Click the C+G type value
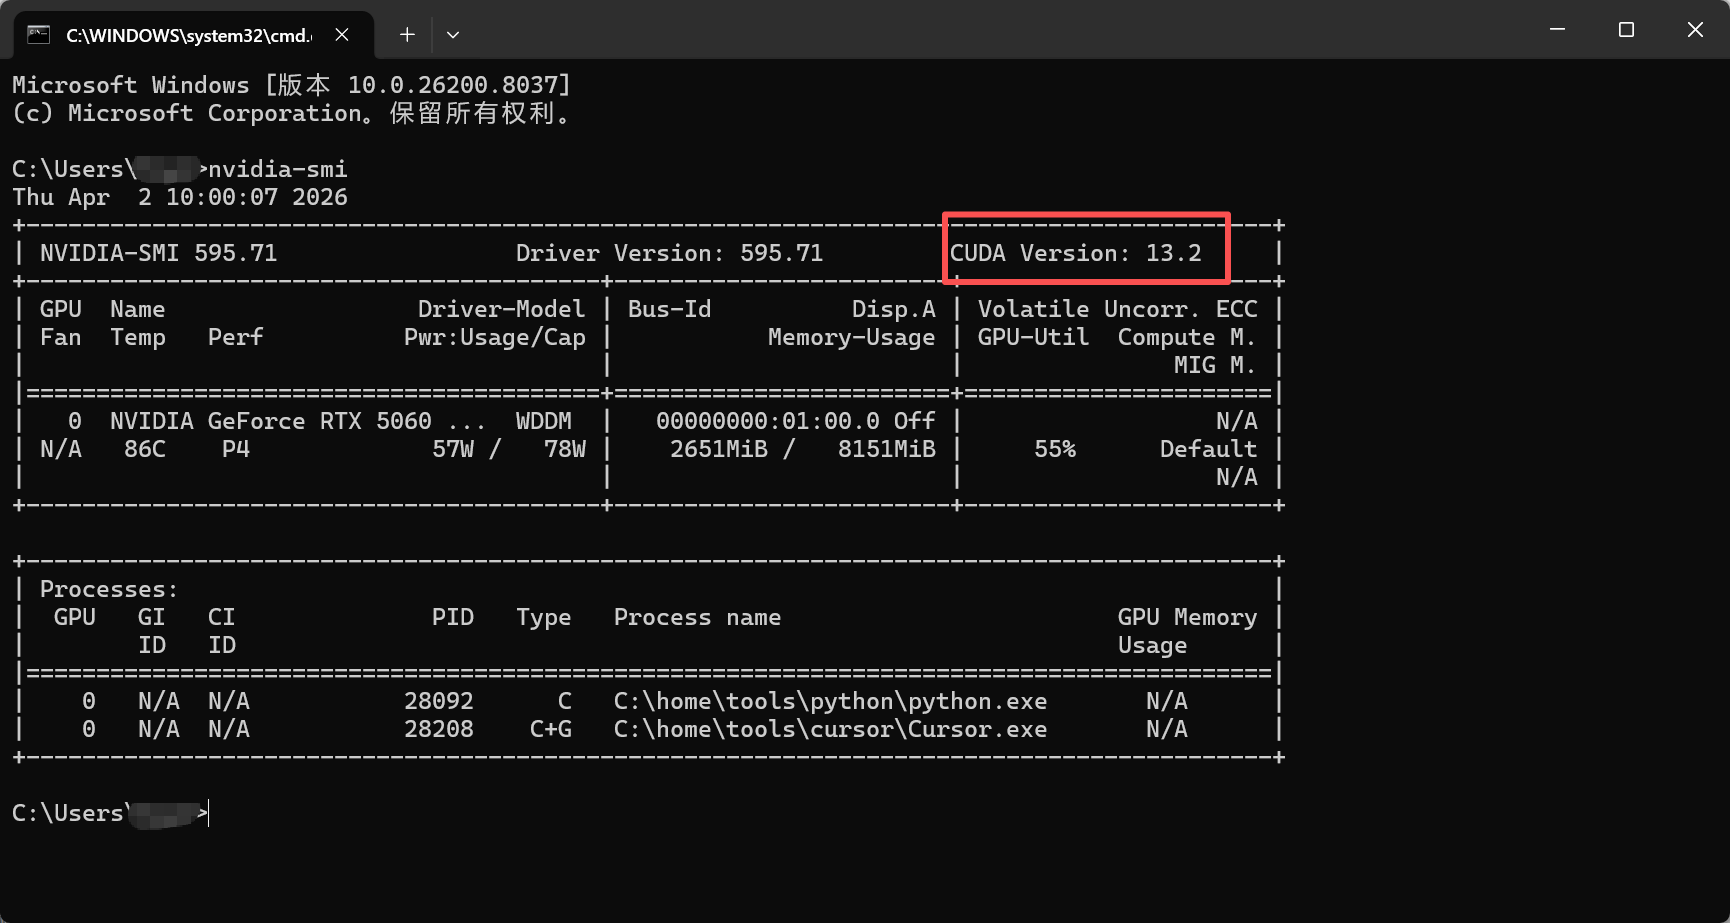Screen dimensions: 1730x923 point(551,729)
